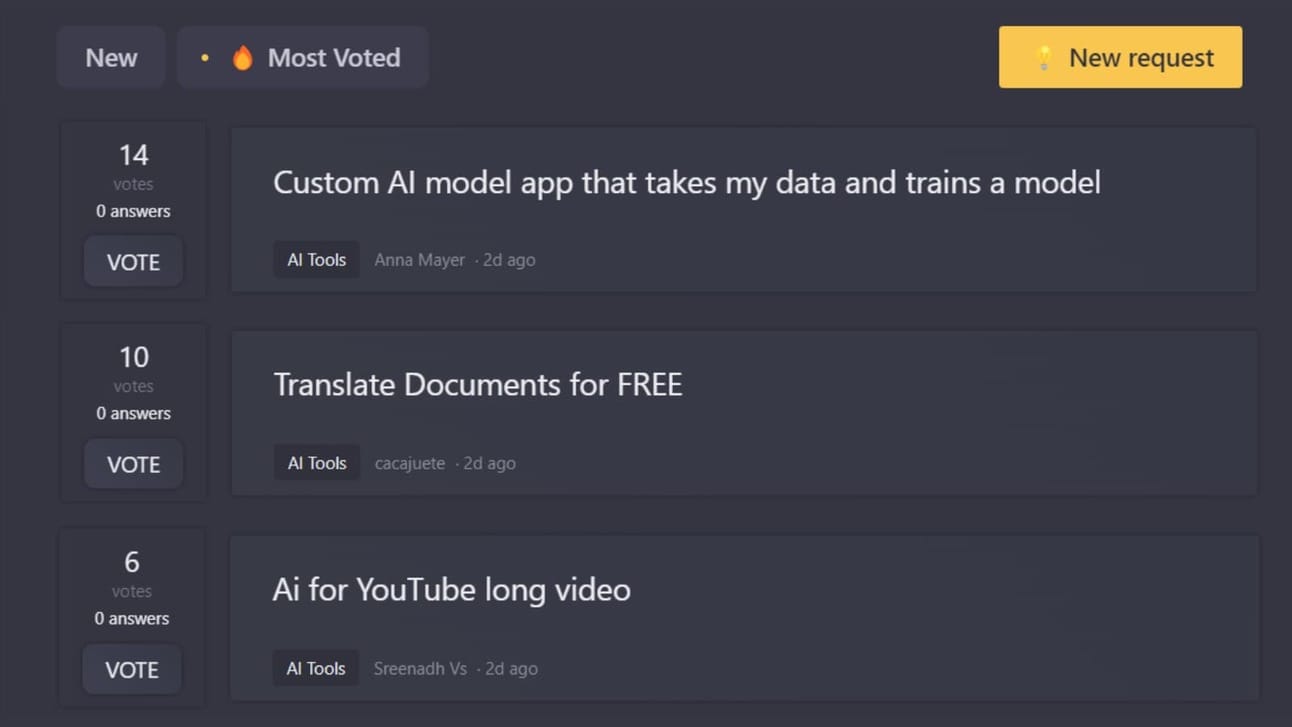Vote for the Custom AI model request

tap(133, 262)
